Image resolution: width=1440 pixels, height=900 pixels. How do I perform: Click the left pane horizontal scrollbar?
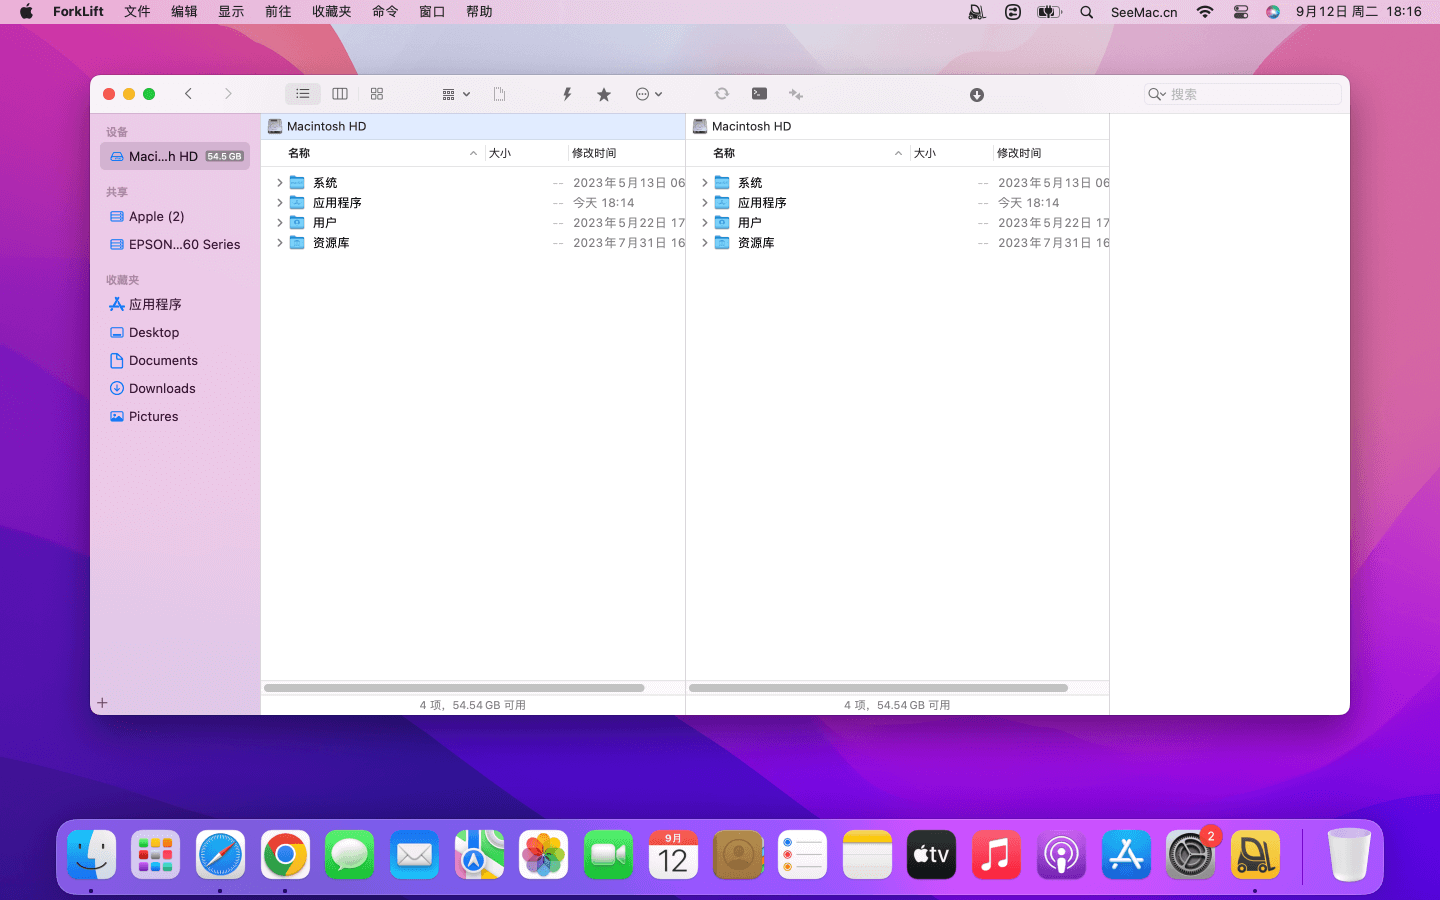[454, 688]
